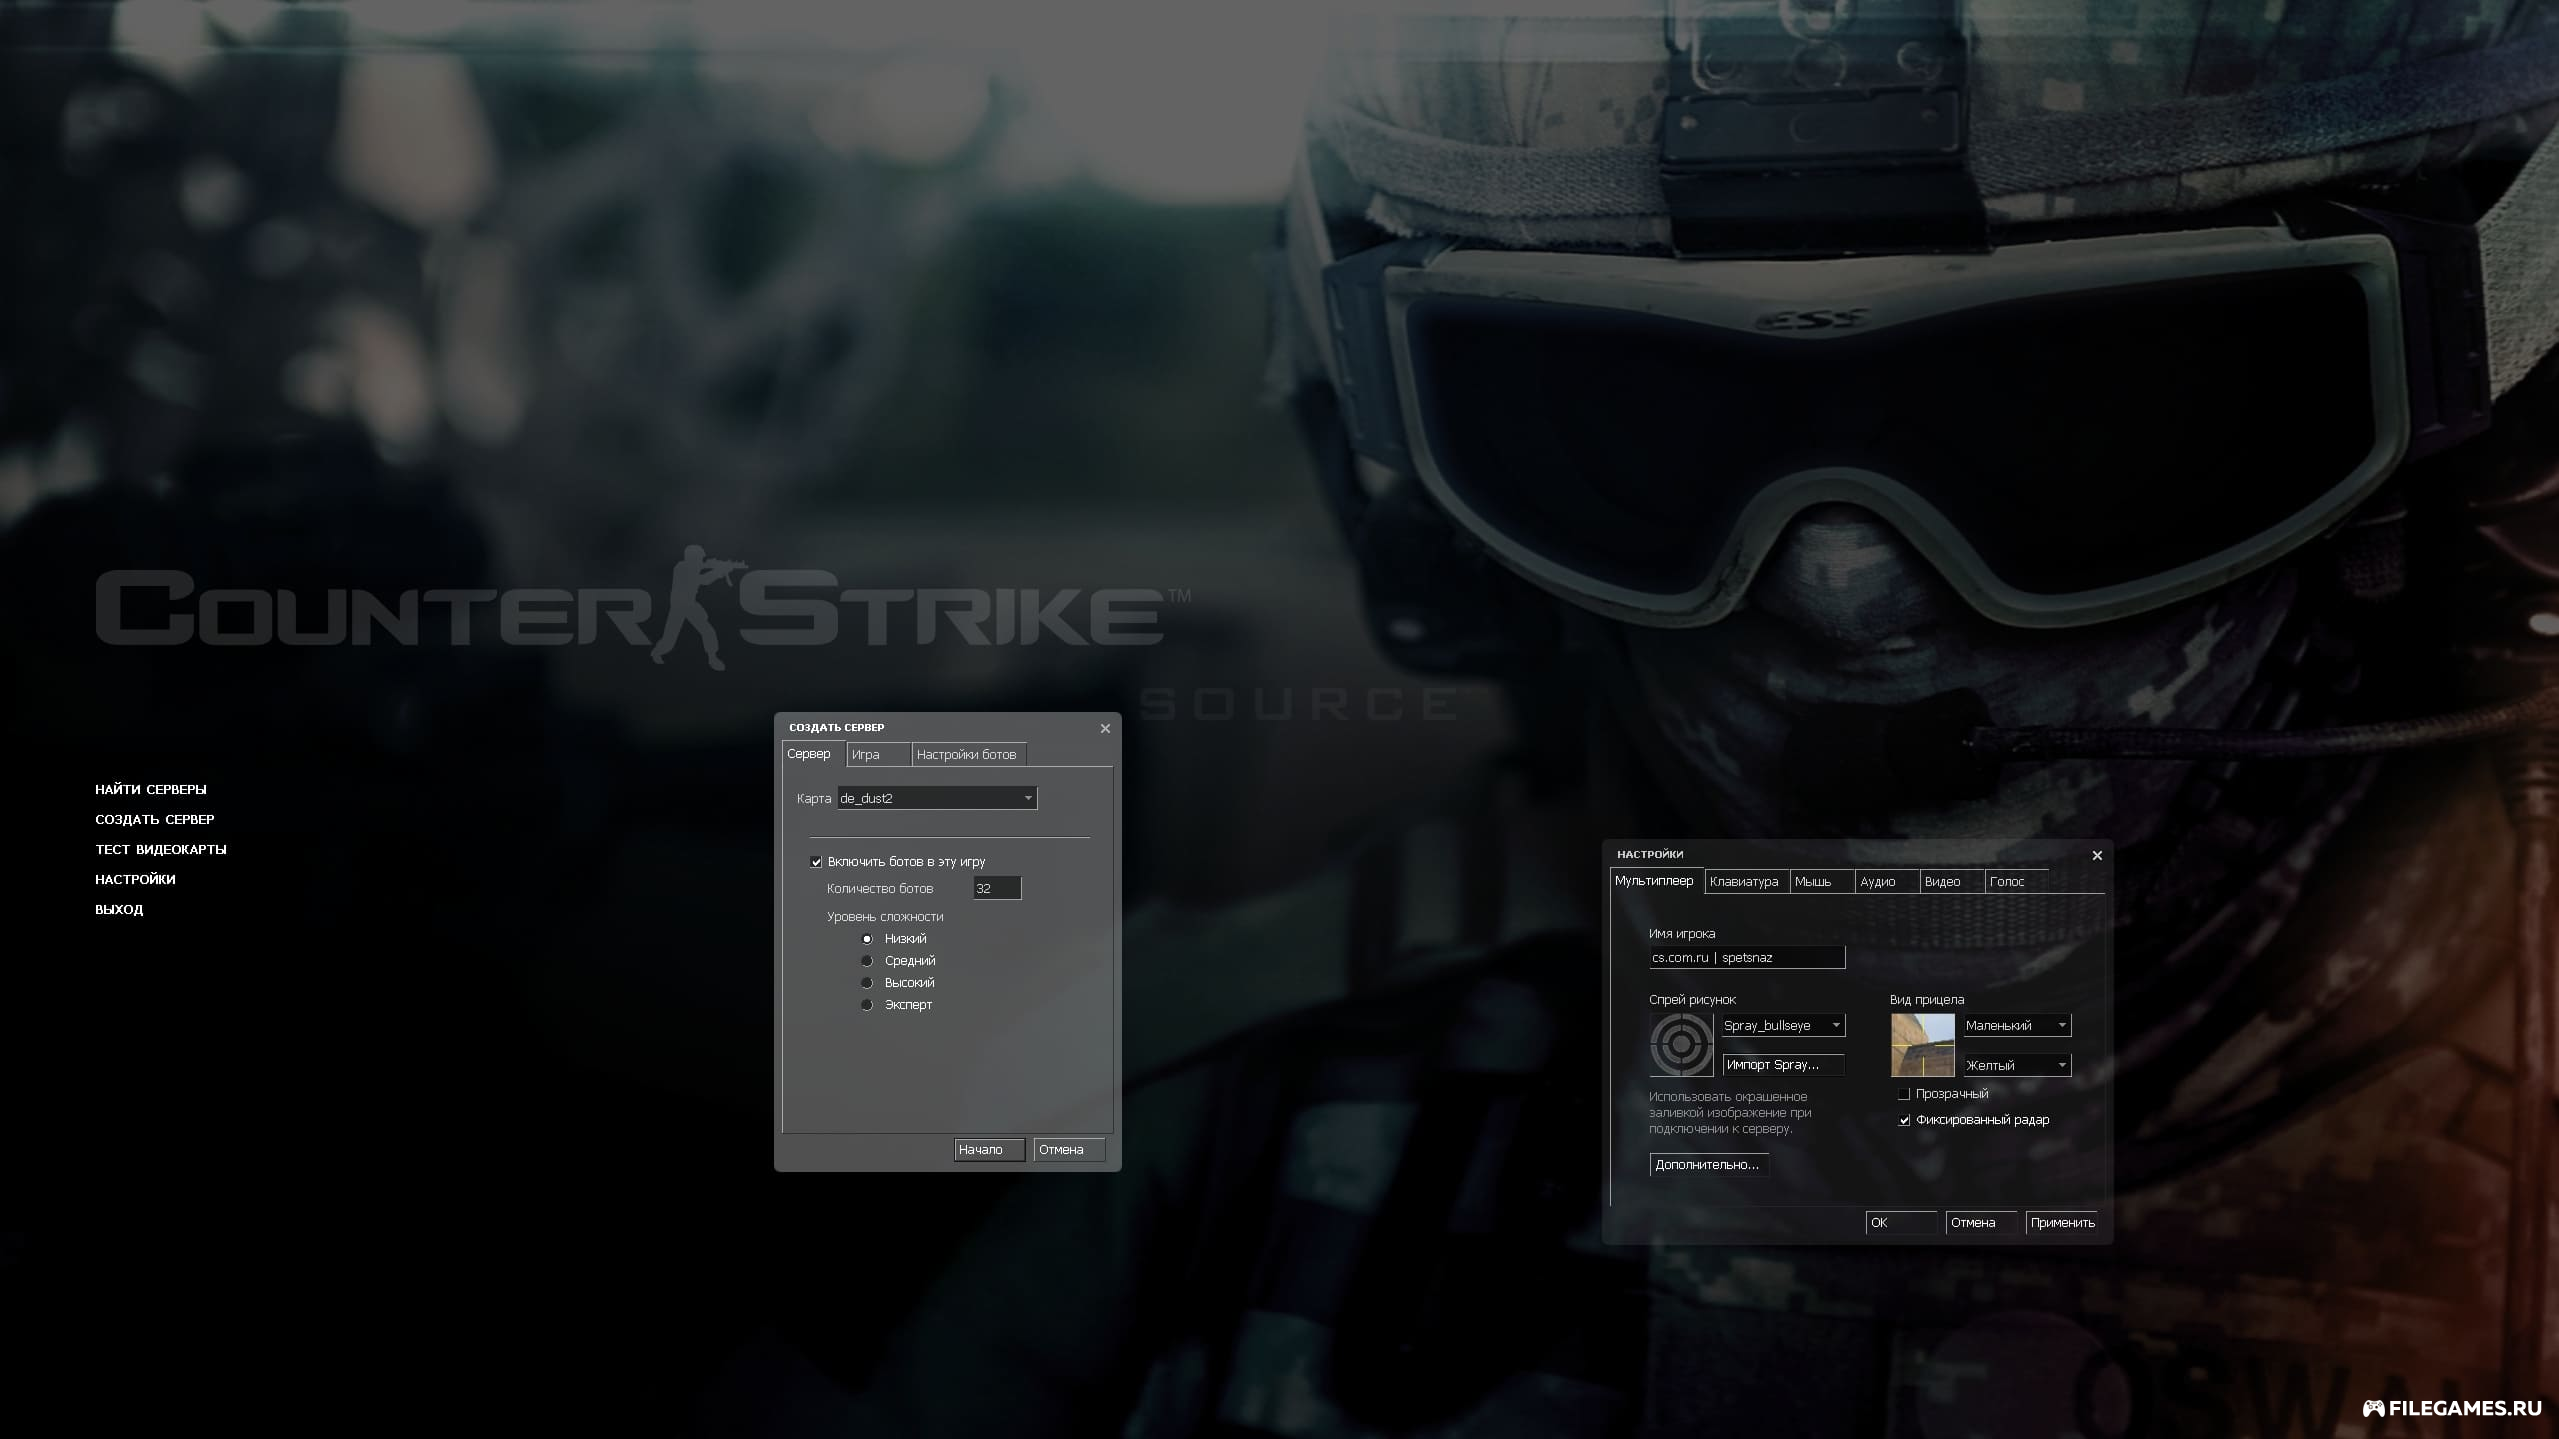This screenshot has height=1439, width=2559.
Task: Enable the Прозрачный crosshair checkbox
Action: click(1904, 1094)
